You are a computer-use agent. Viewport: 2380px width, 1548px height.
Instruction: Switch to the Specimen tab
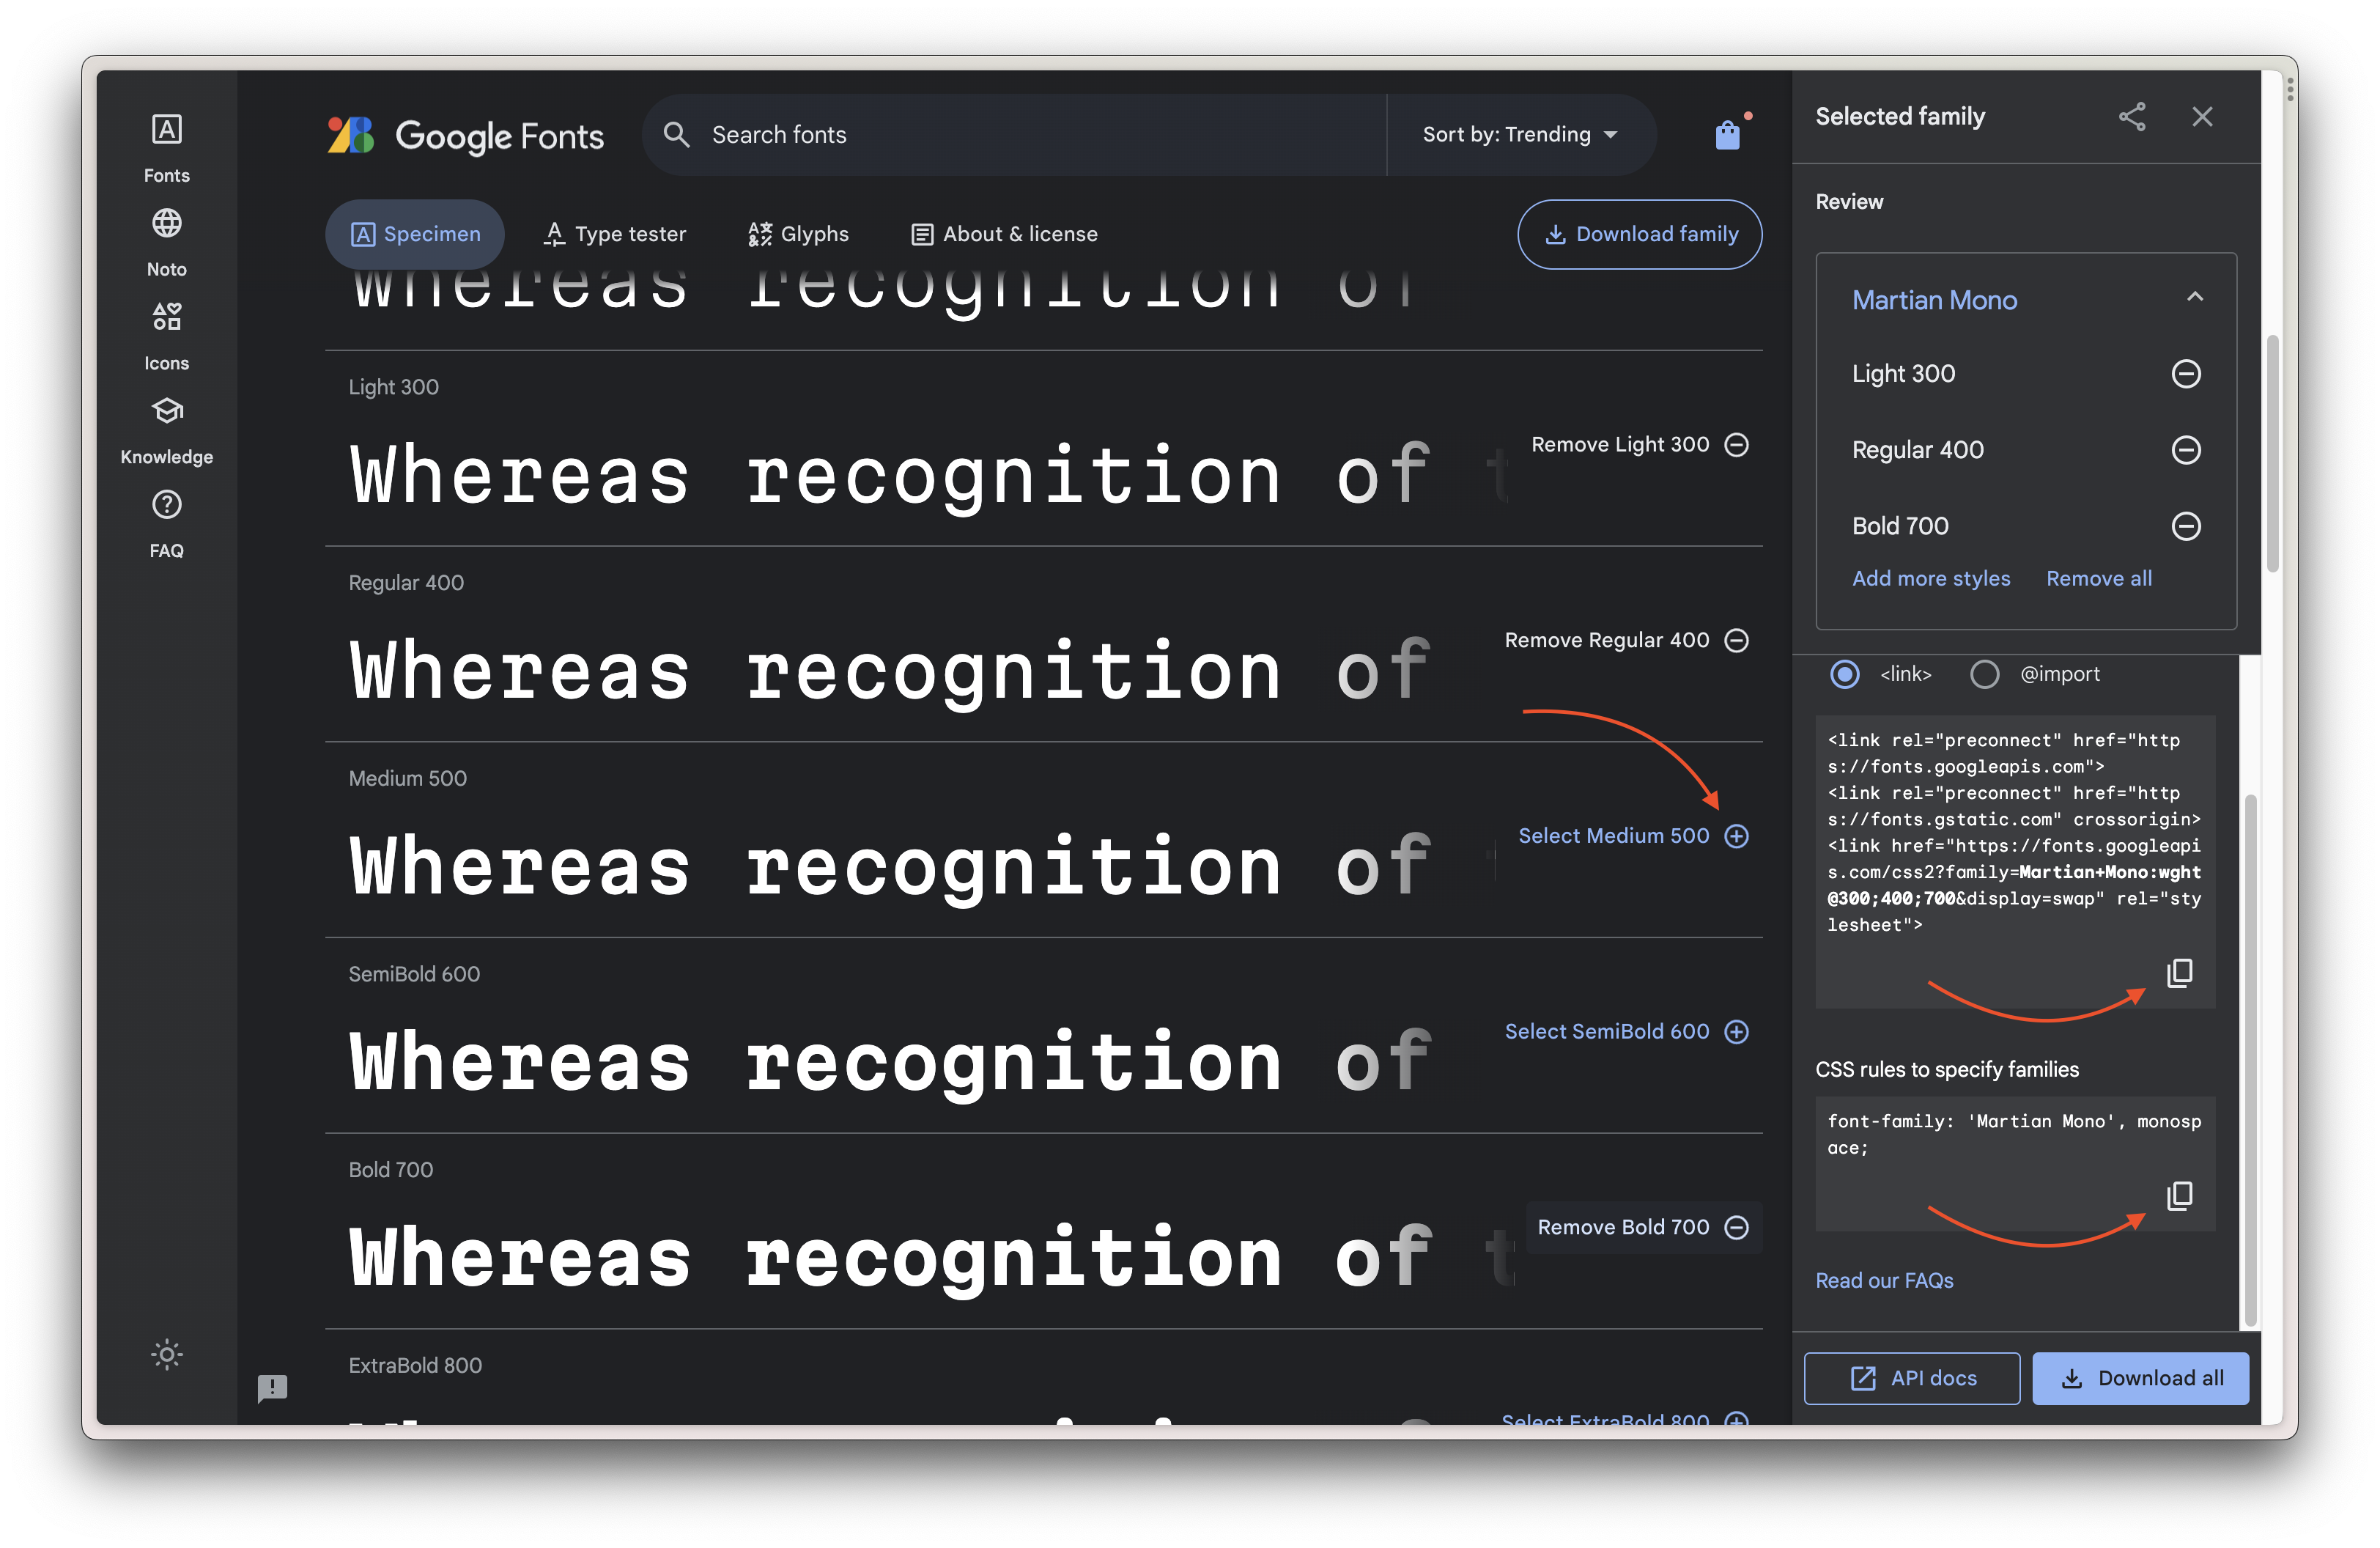tap(415, 234)
